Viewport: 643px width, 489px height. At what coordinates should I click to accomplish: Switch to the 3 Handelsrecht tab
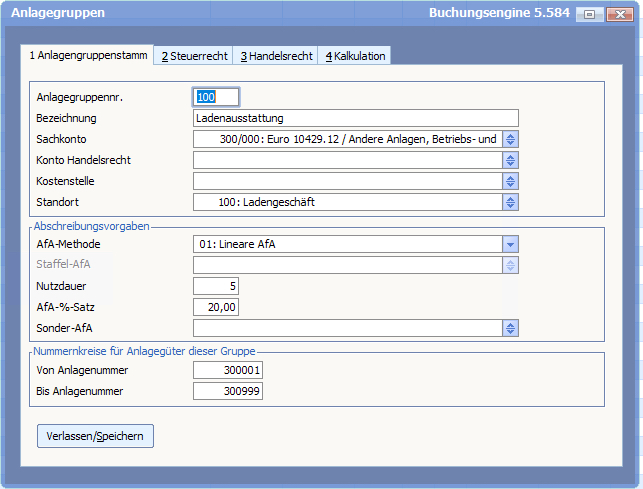(x=276, y=56)
